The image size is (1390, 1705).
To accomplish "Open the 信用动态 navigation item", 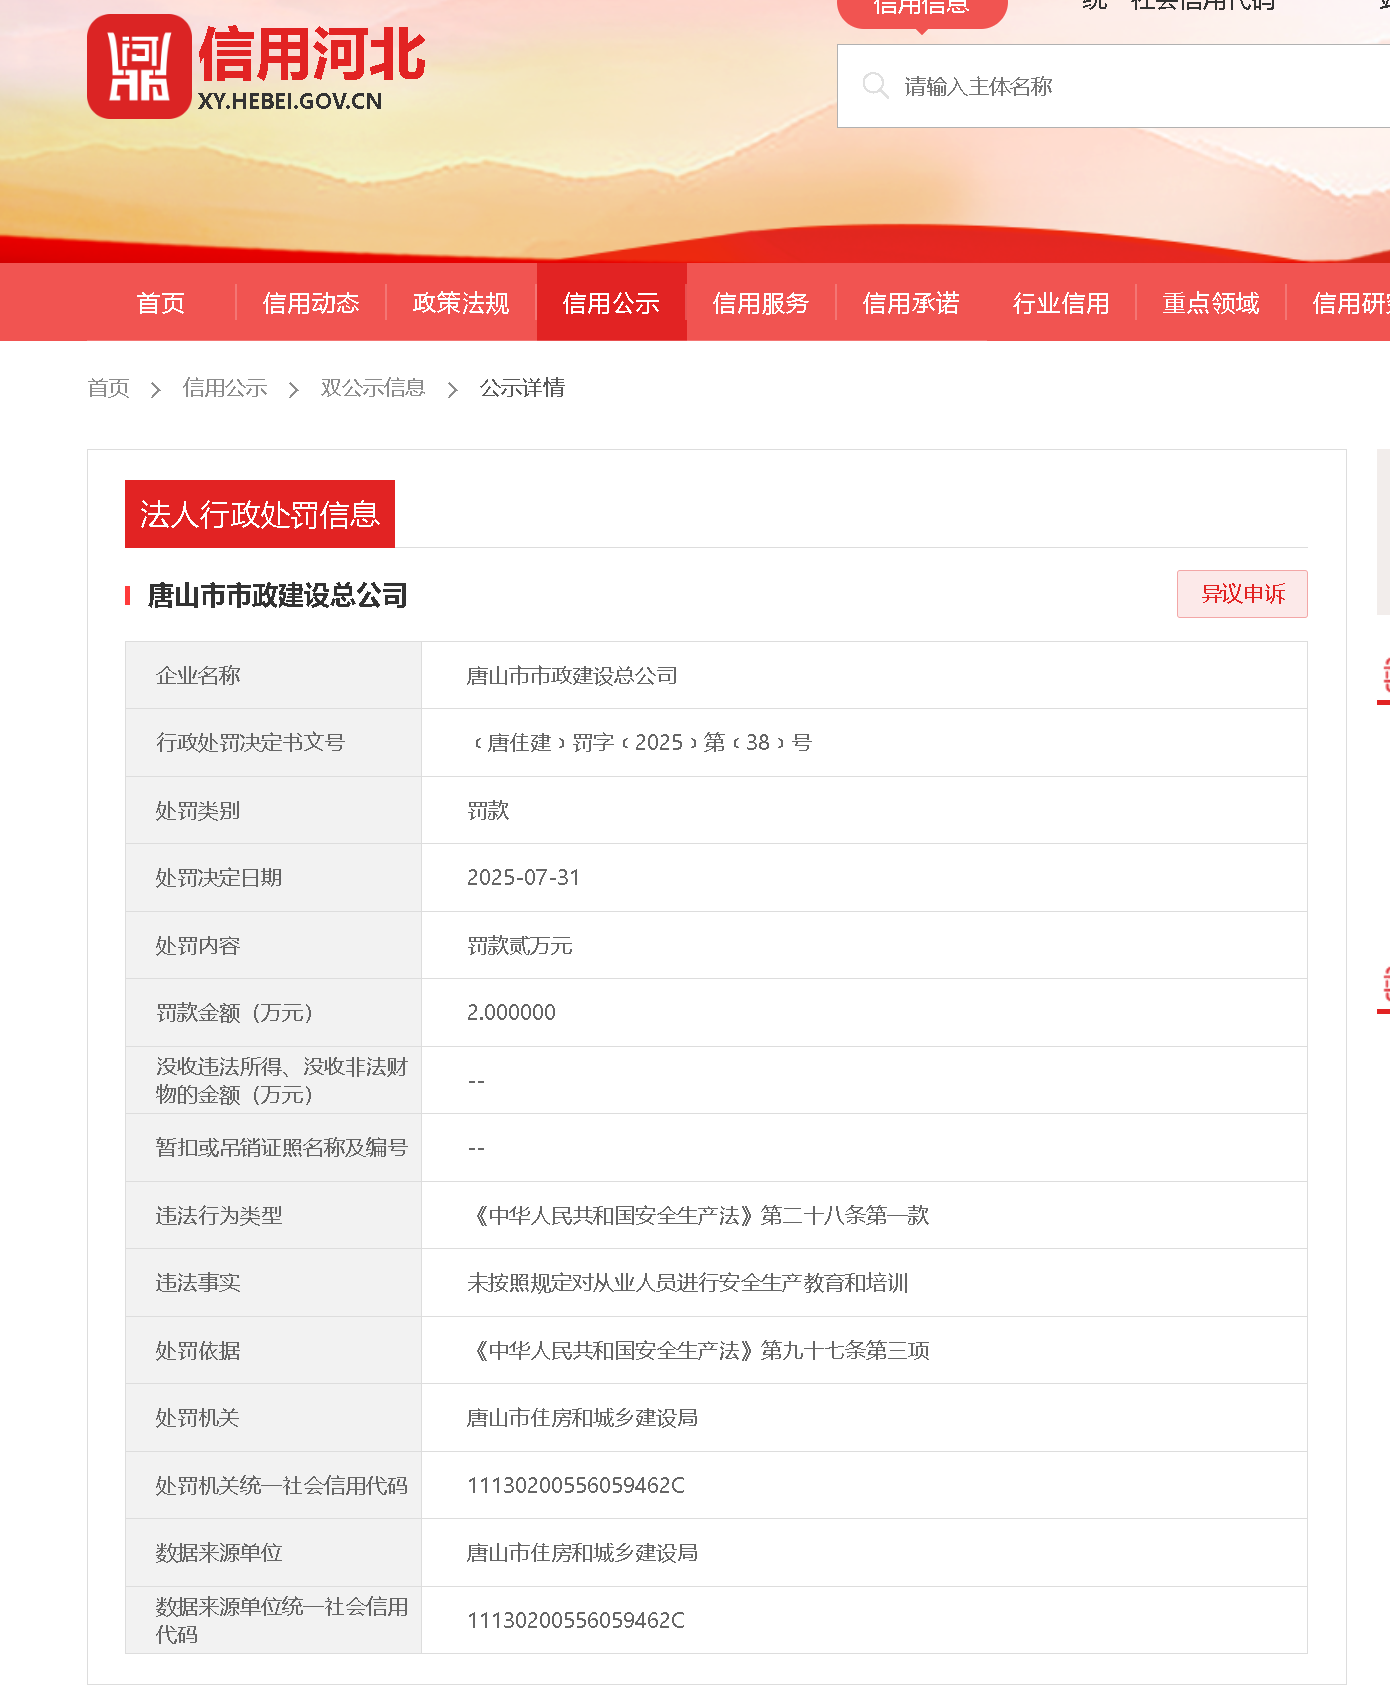I will tap(311, 303).
